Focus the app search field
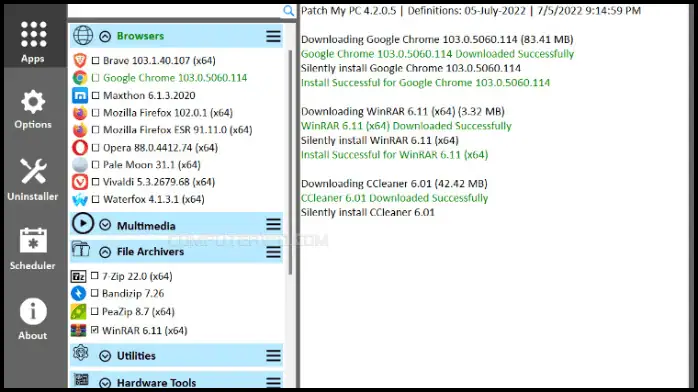698x392 pixels. [175, 11]
